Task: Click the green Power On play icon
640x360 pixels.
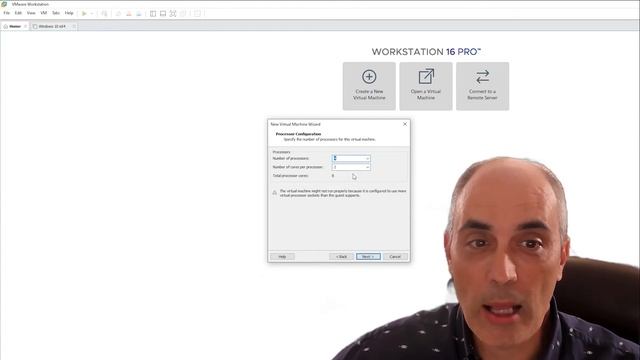Action: pos(84,13)
